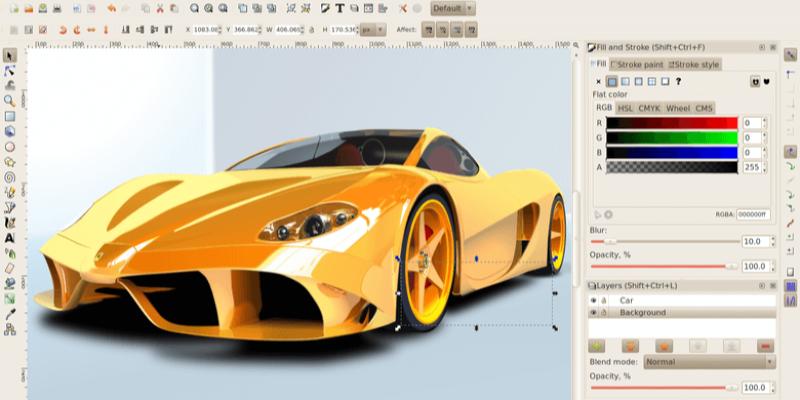
Task: Switch to the HSL color tab
Action: click(625, 108)
